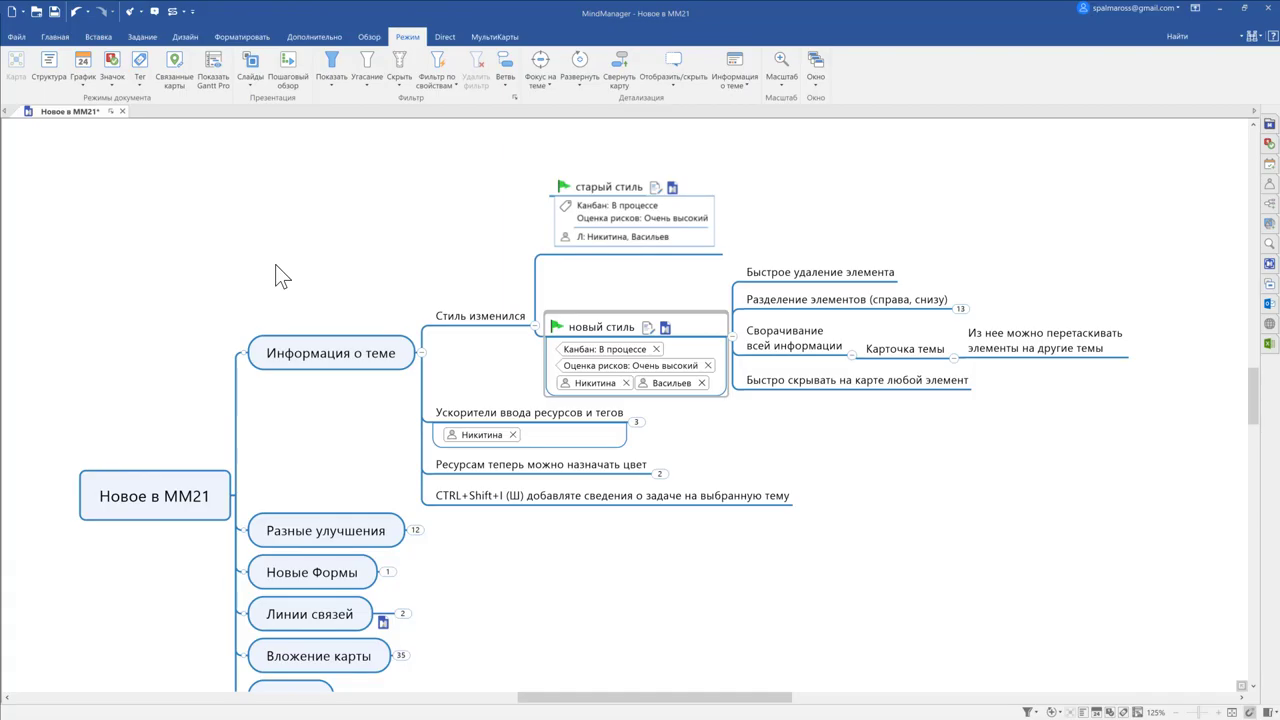Save the map with floppy disk icon
Screen dimensions: 1280x720
click(x=55, y=12)
